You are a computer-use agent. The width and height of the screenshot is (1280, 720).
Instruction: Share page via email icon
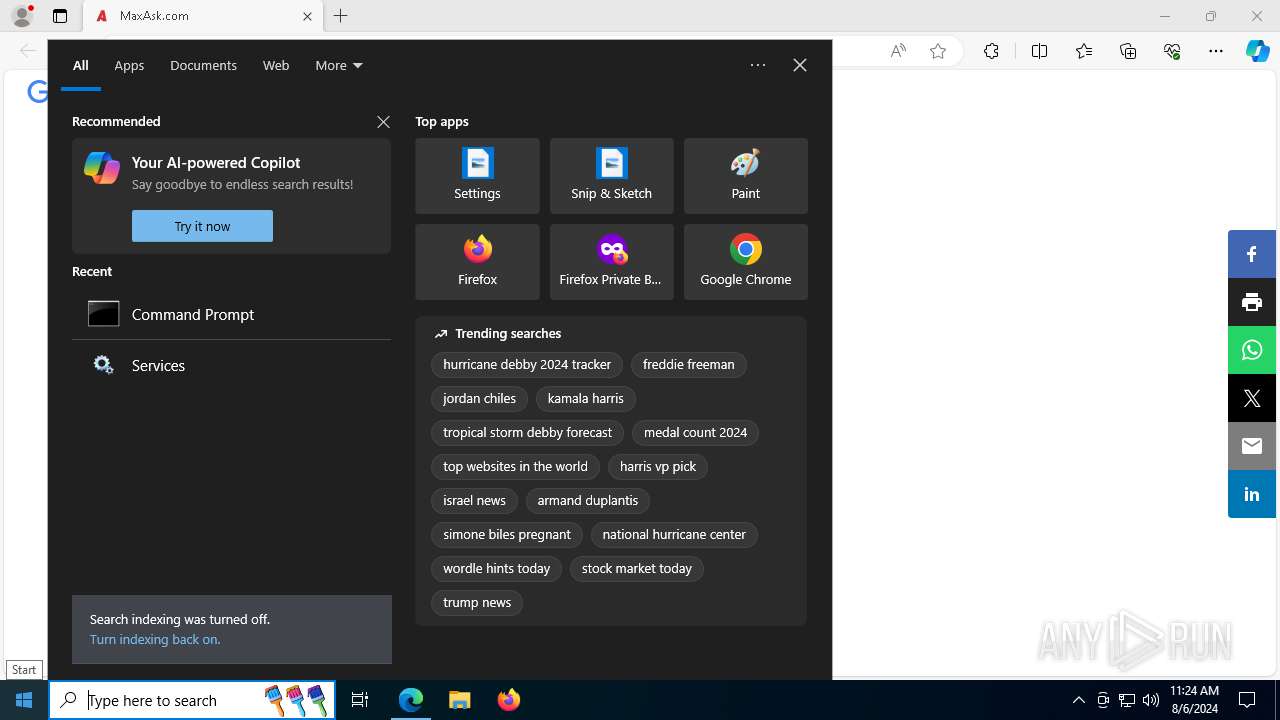tap(1252, 446)
